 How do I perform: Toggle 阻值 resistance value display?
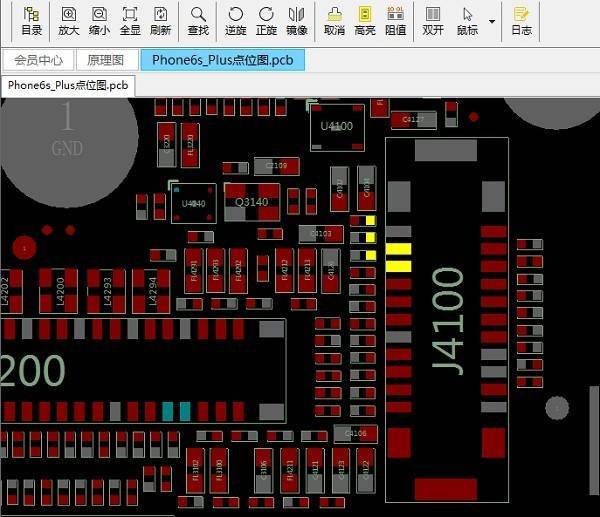click(395, 20)
